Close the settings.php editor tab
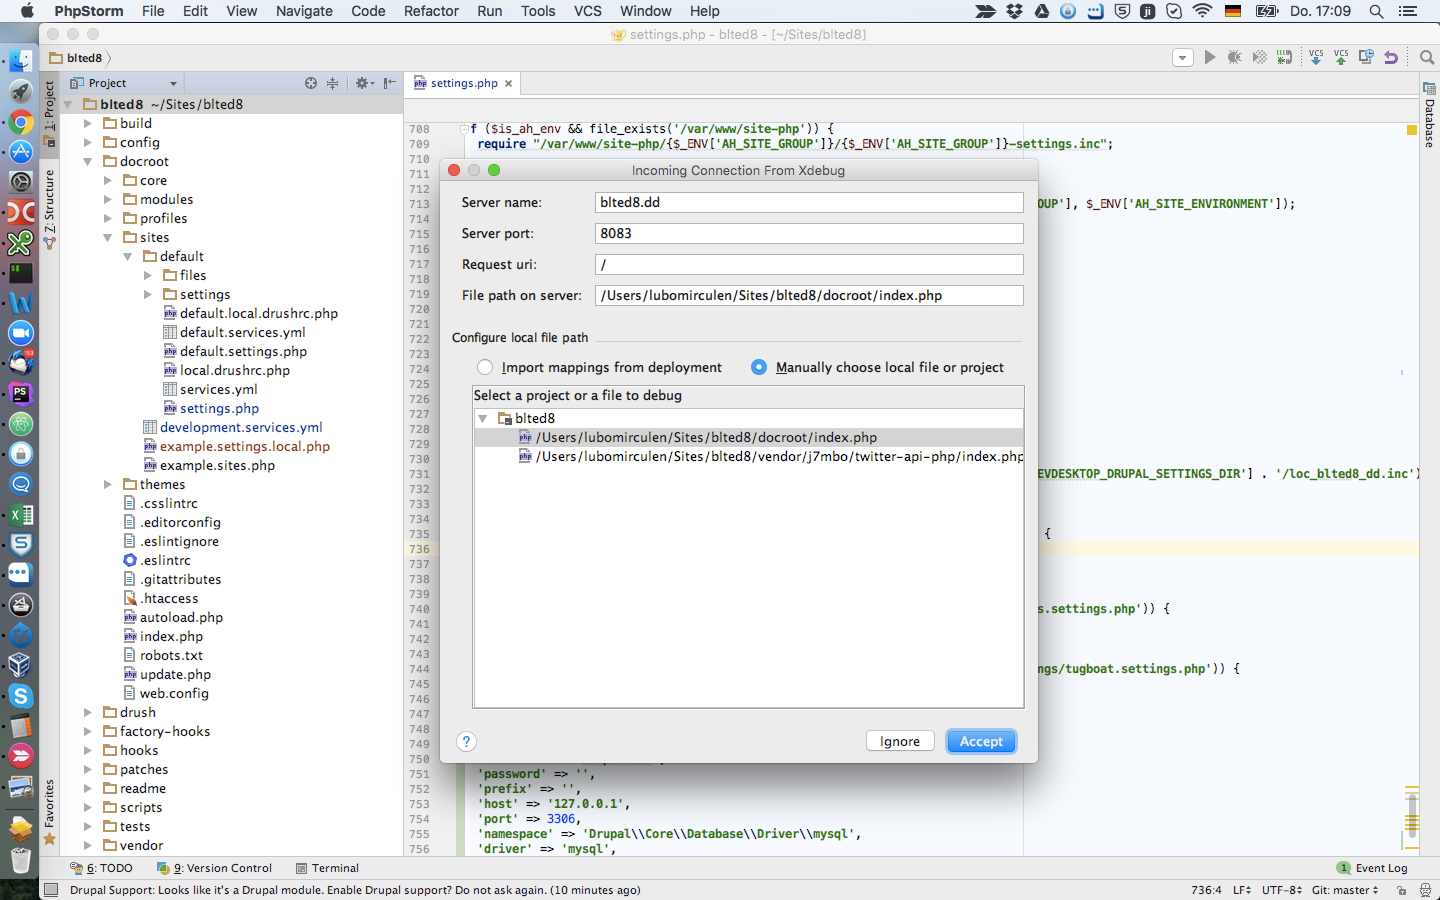Image resolution: width=1440 pixels, height=900 pixels. pyautogui.click(x=508, y=83)
